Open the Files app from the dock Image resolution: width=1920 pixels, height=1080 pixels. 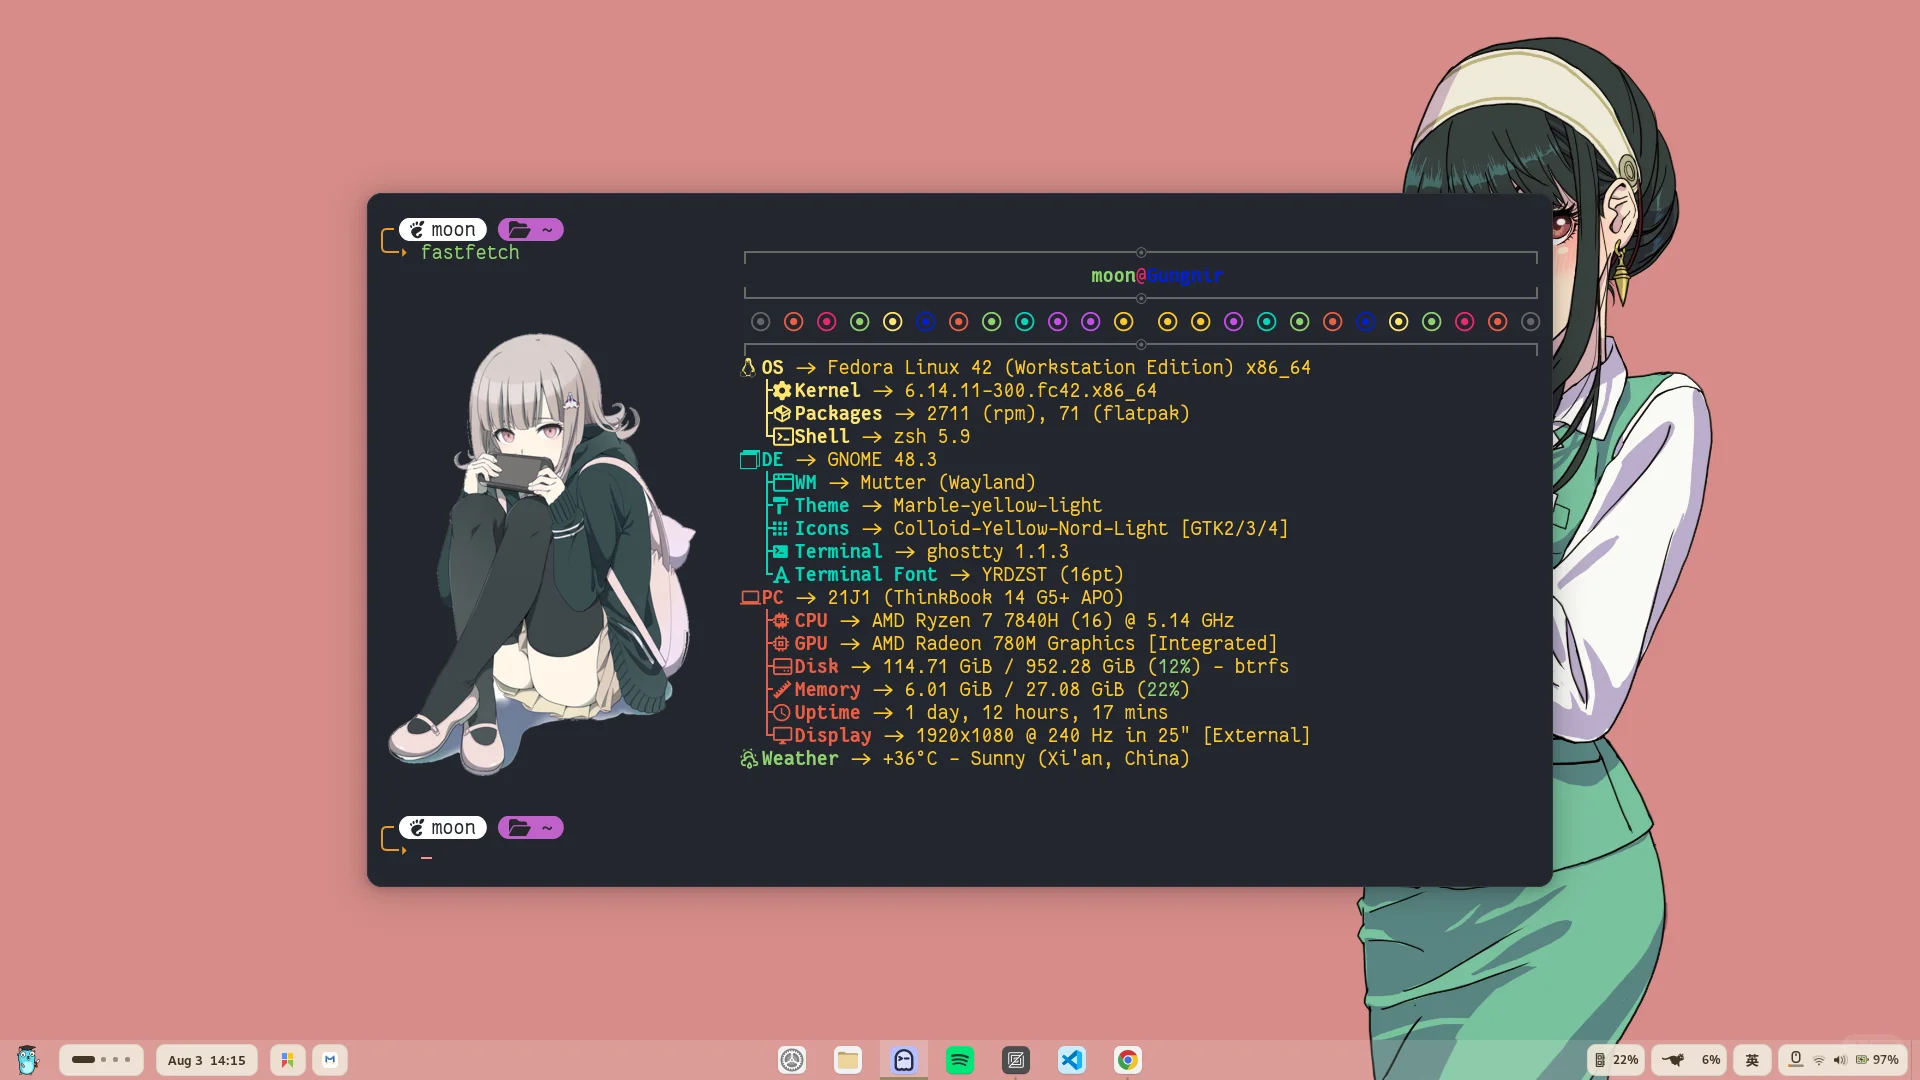point(847,1059)
